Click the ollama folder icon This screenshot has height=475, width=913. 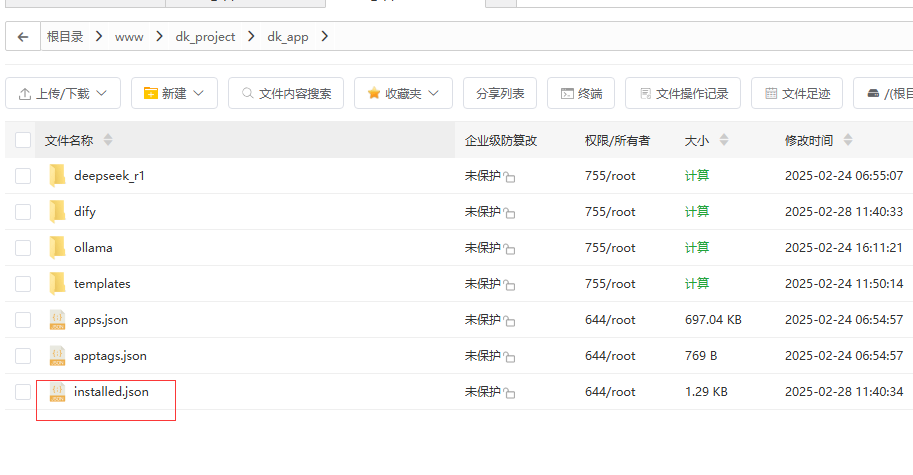pos(57,248)
